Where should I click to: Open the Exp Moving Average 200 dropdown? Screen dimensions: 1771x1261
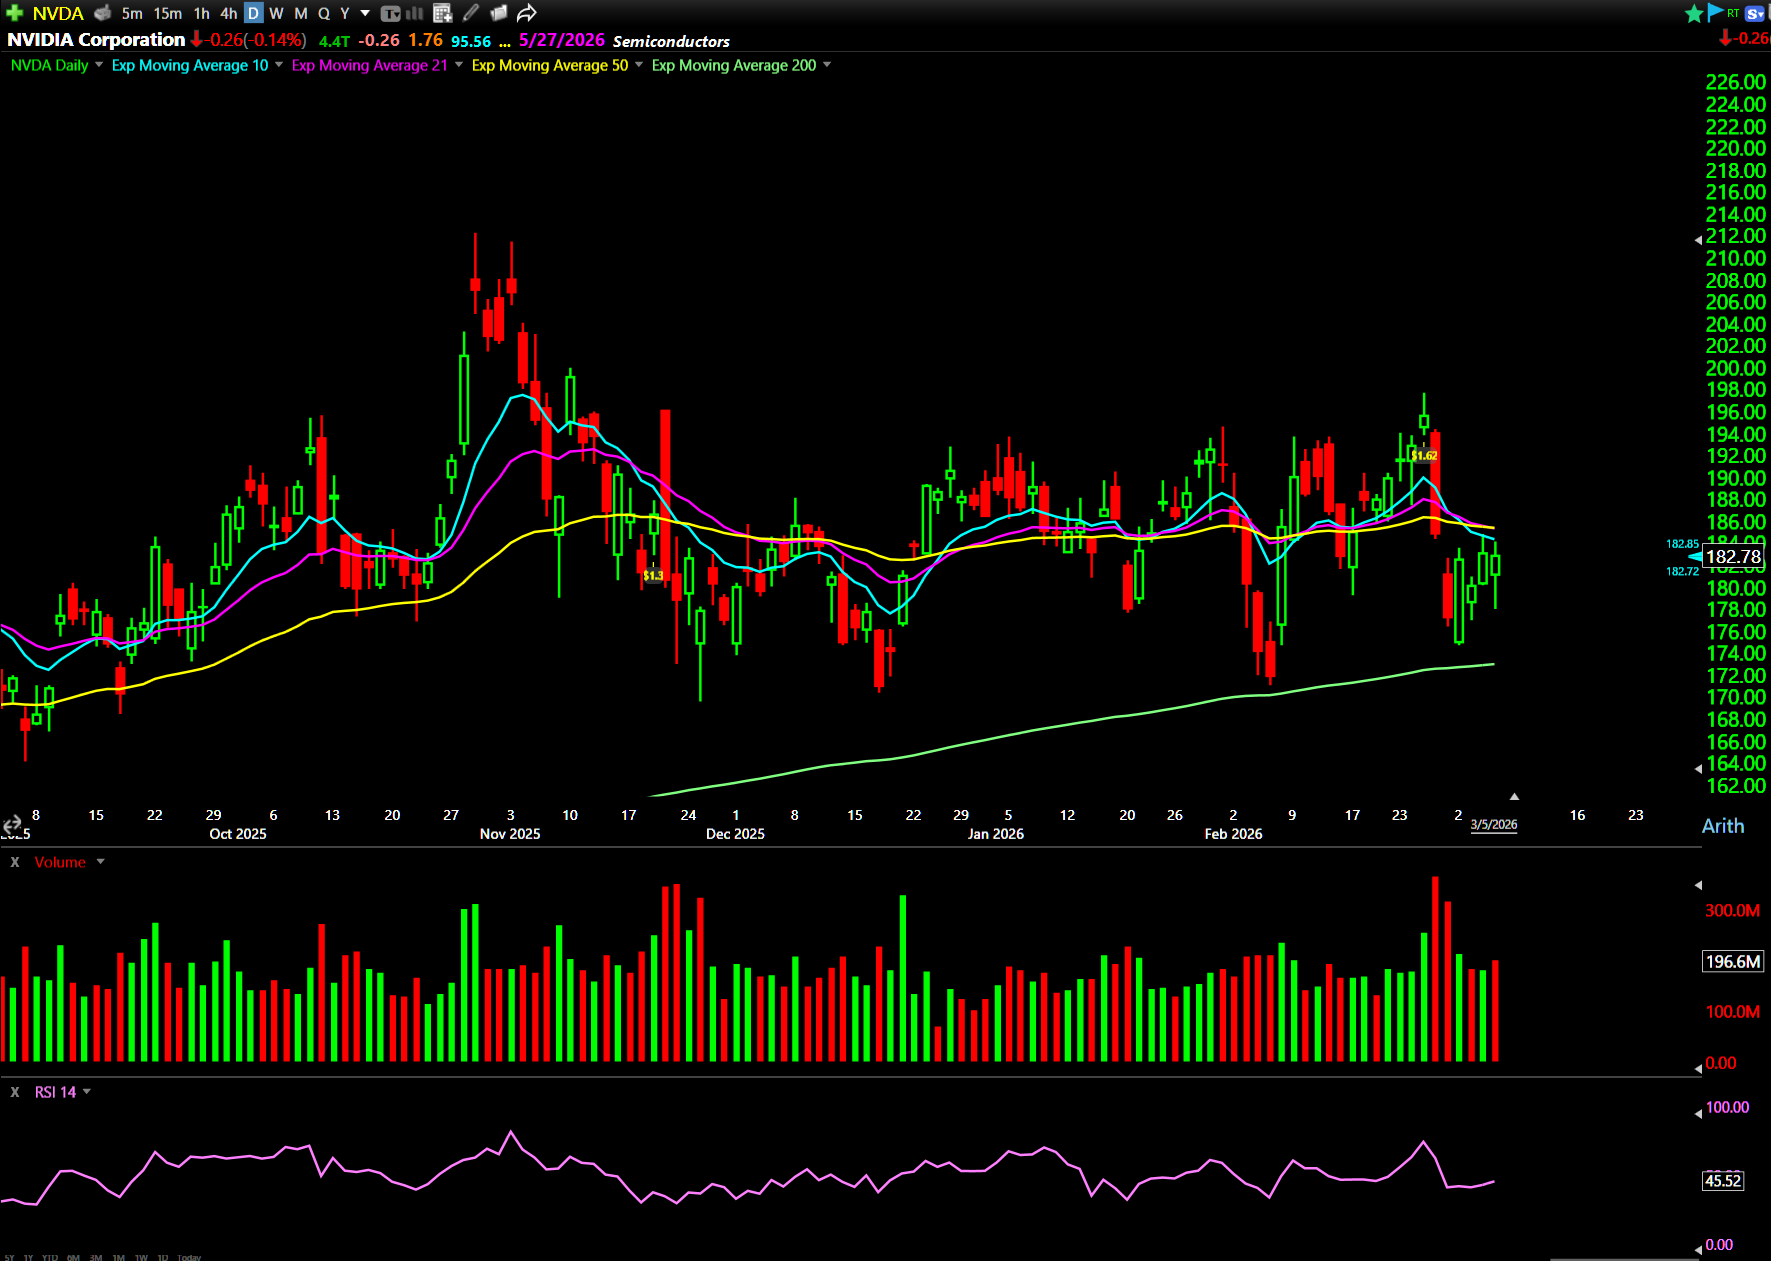(827, 65)
